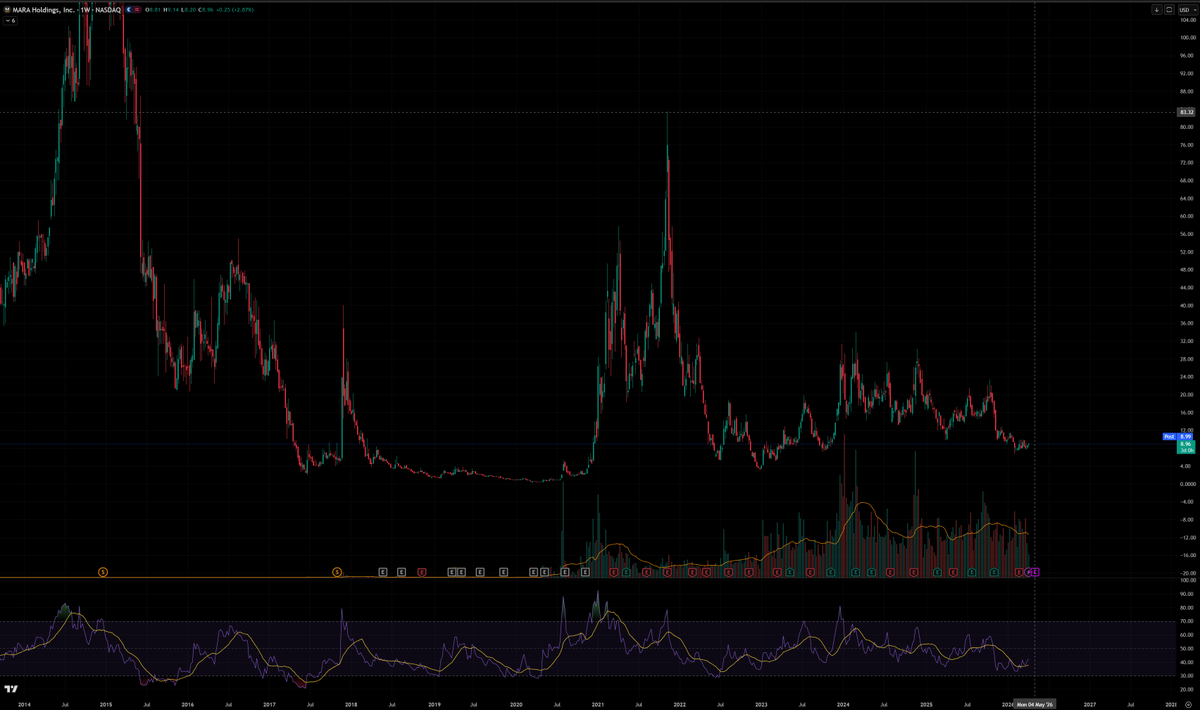This screenshot has width=1200, height=710.
Task: Click the 2027 label on time axis
Action: (x=1089, y=705)
